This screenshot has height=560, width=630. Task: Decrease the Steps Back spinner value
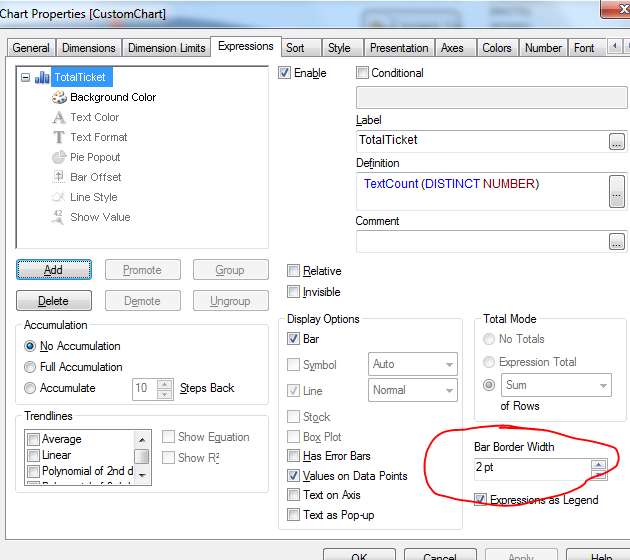click(x=164, y=394)
